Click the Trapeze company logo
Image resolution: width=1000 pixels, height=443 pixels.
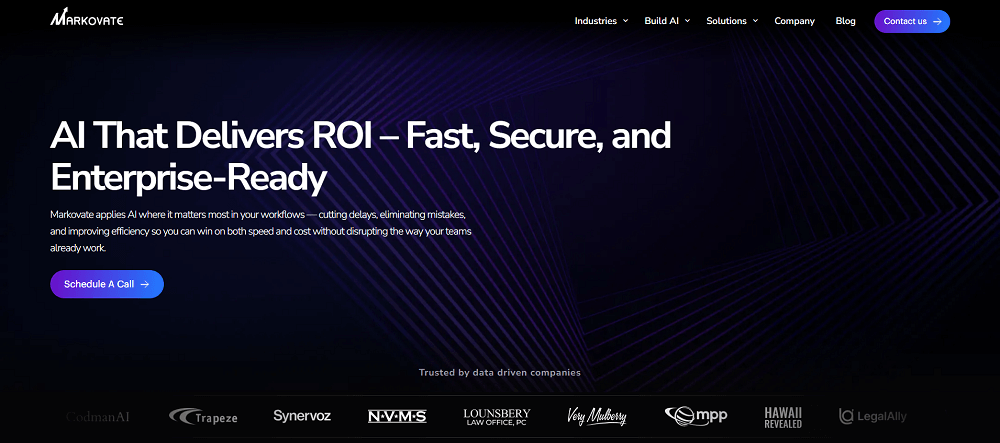[x=203, y=415]
